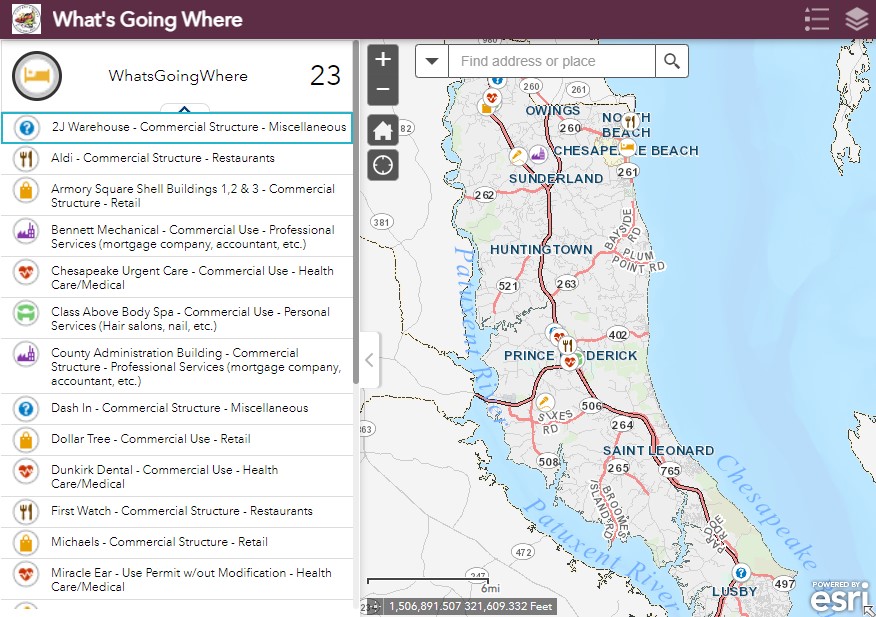Zoom in on the map
Image resolution: width=876 pixels, height=617 pixels.
pos(383,61)
